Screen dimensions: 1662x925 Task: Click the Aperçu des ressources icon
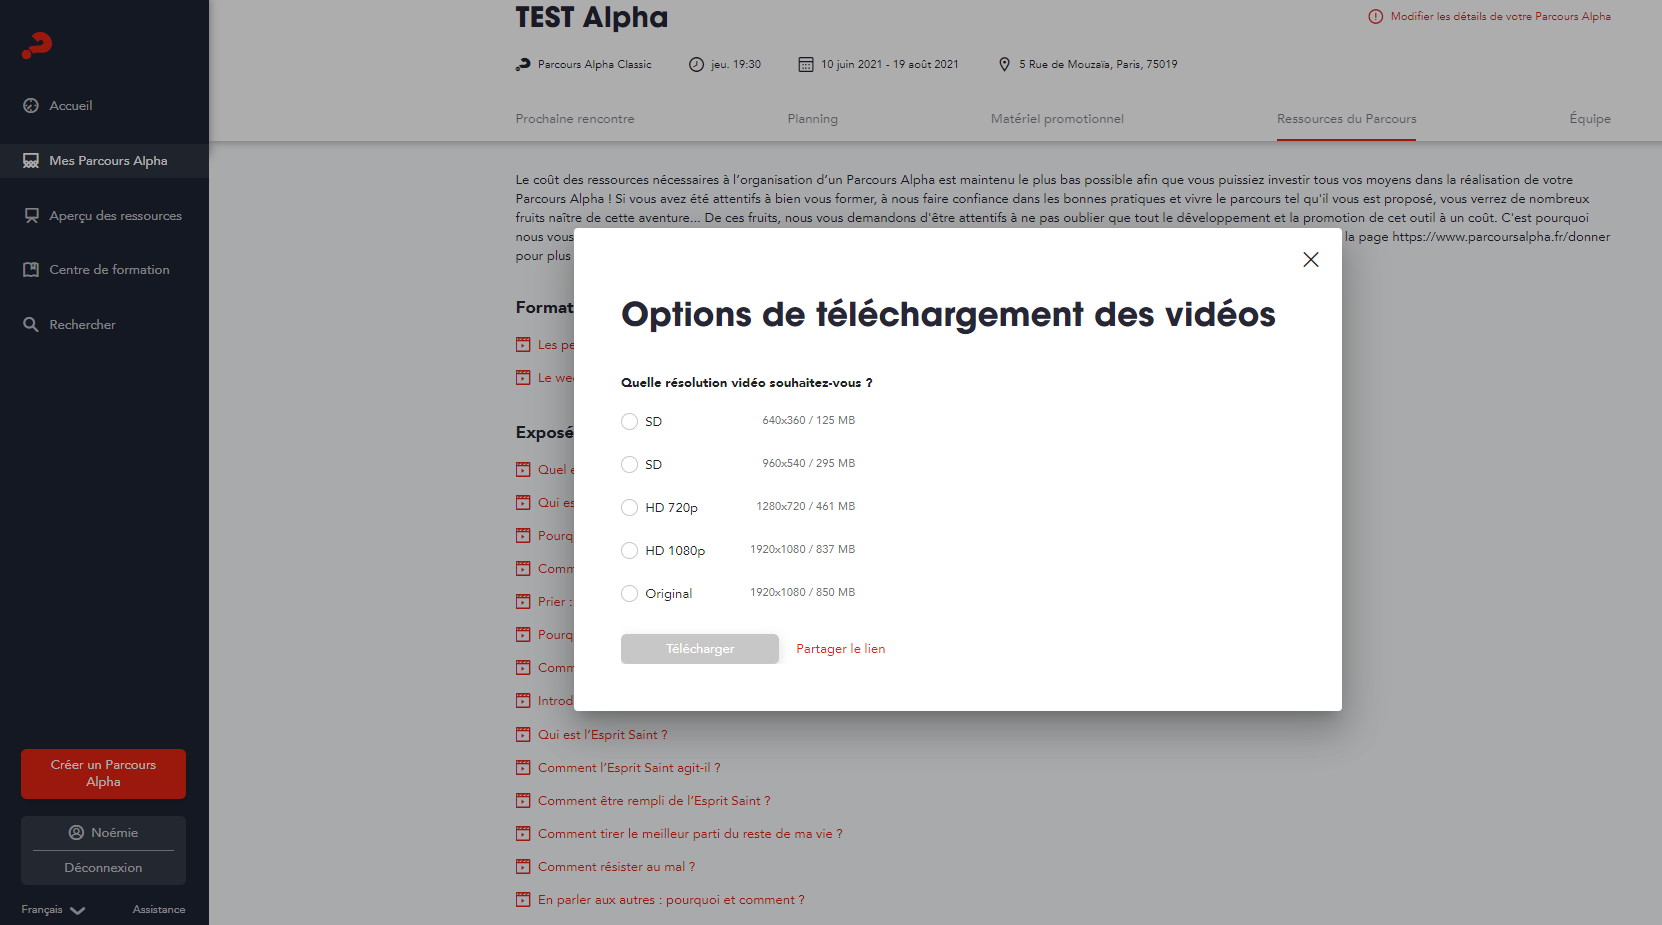coord(31,216)
